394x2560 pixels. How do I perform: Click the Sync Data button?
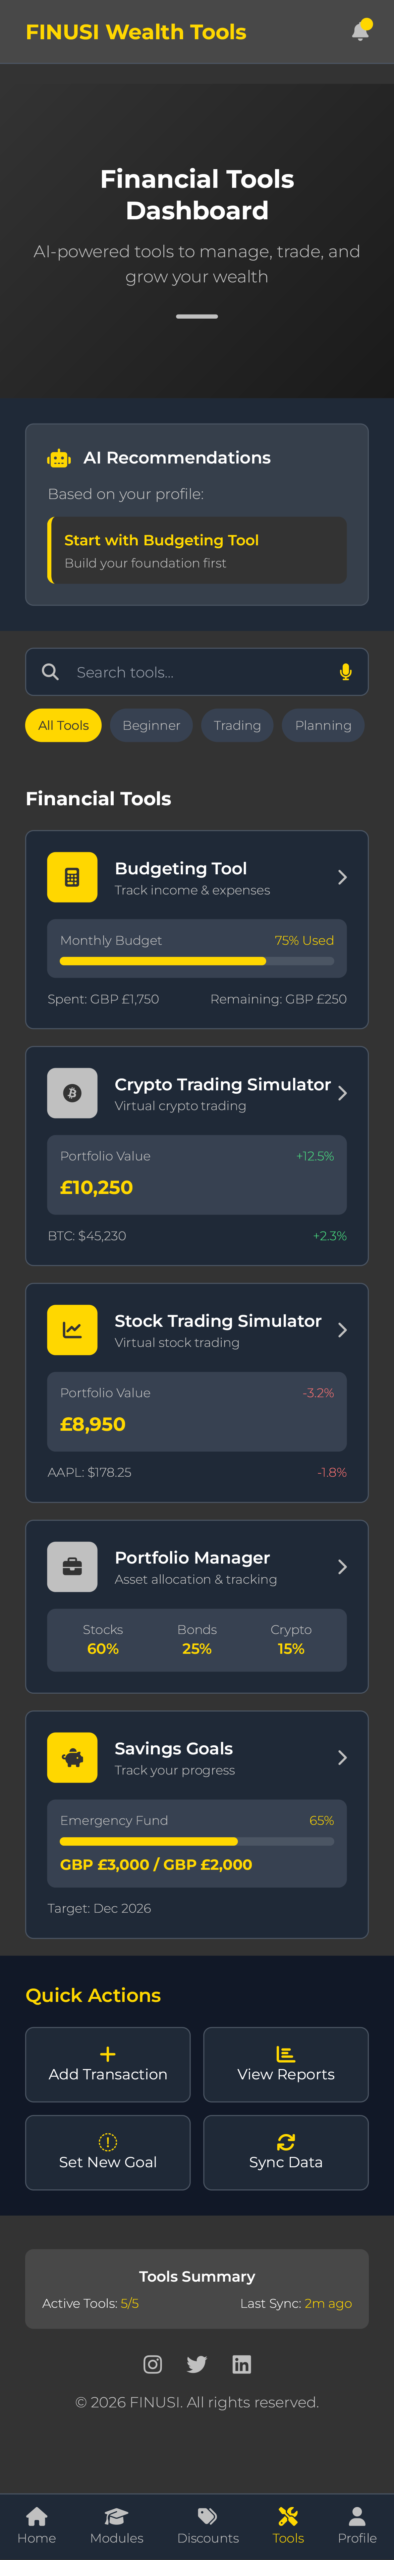(x=286, y=2152)
